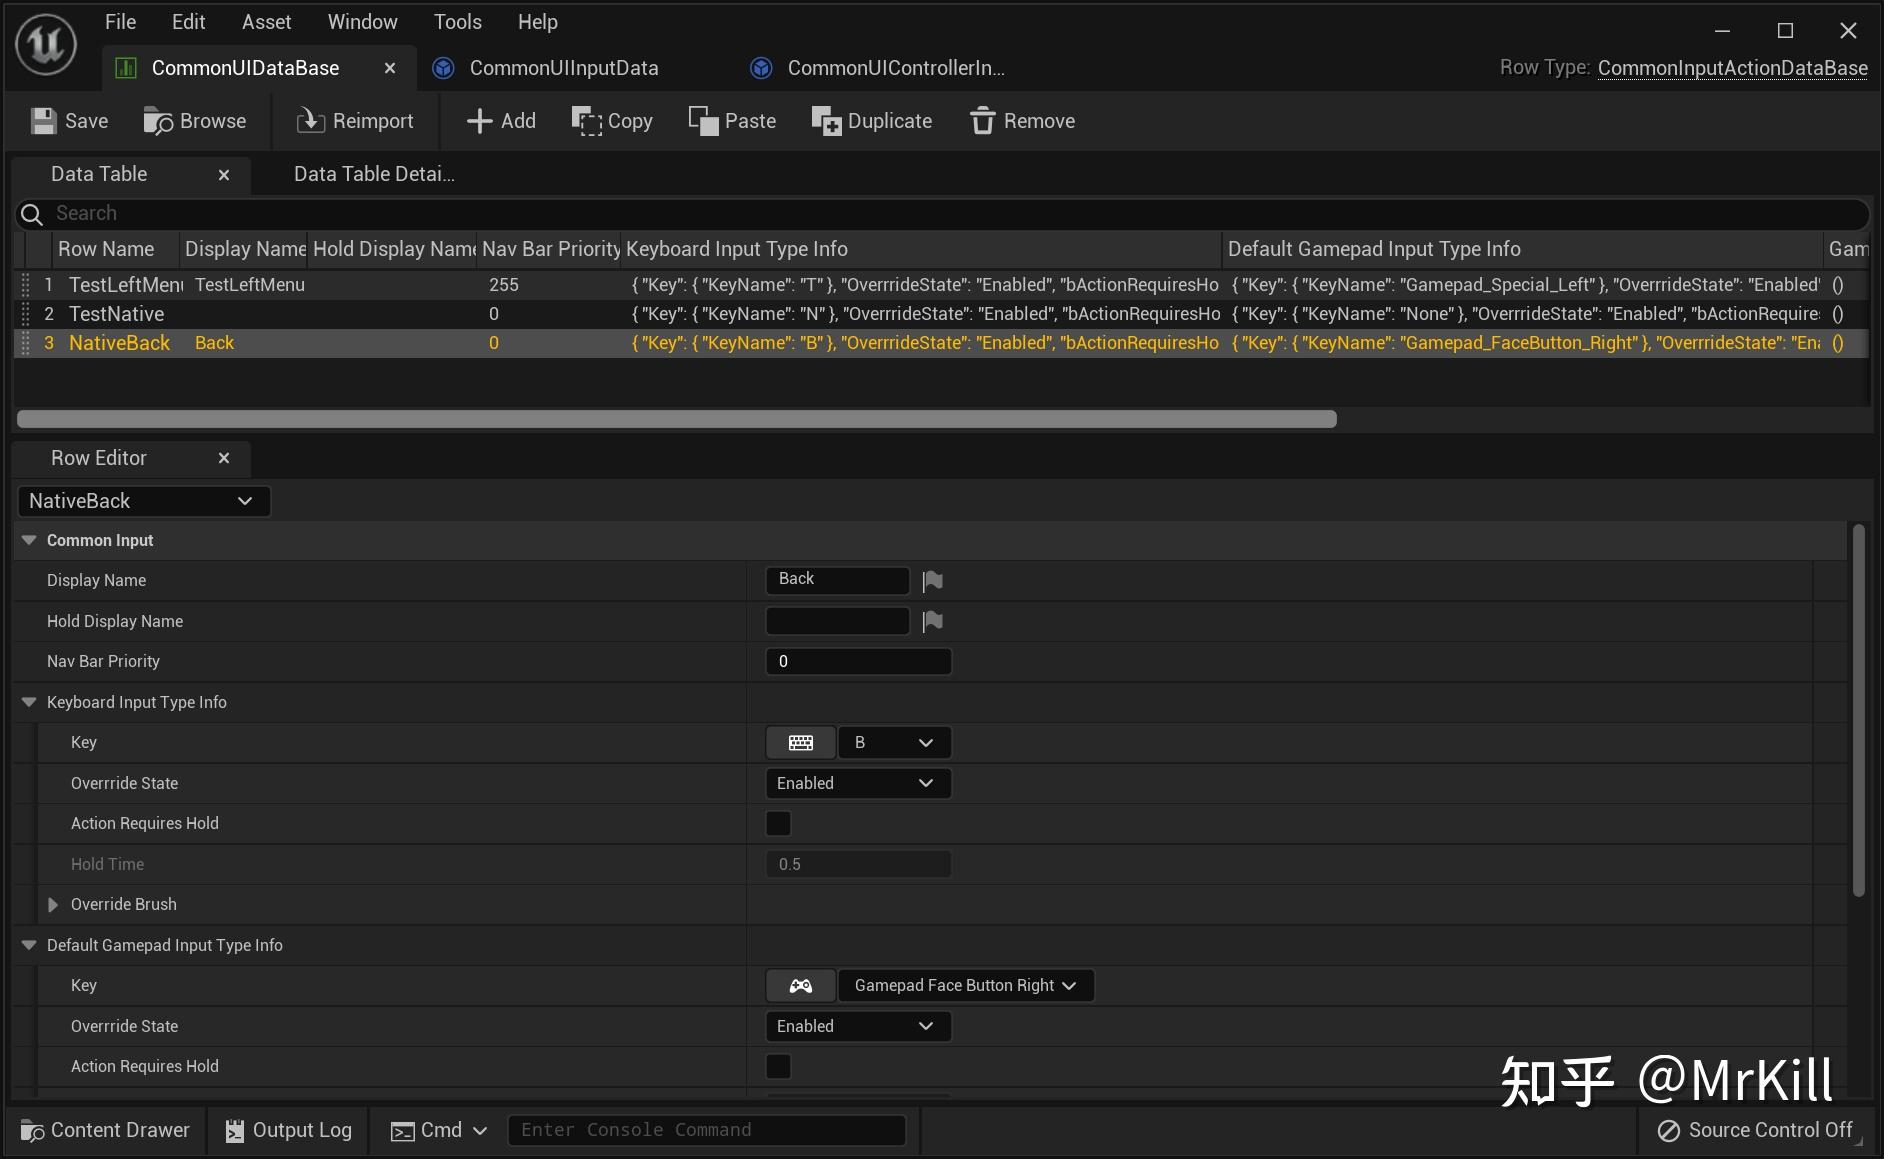Expand the Override Brush section
Image resolution: width=1884 pixels, height=1159 pixels.
coord(53,905)
